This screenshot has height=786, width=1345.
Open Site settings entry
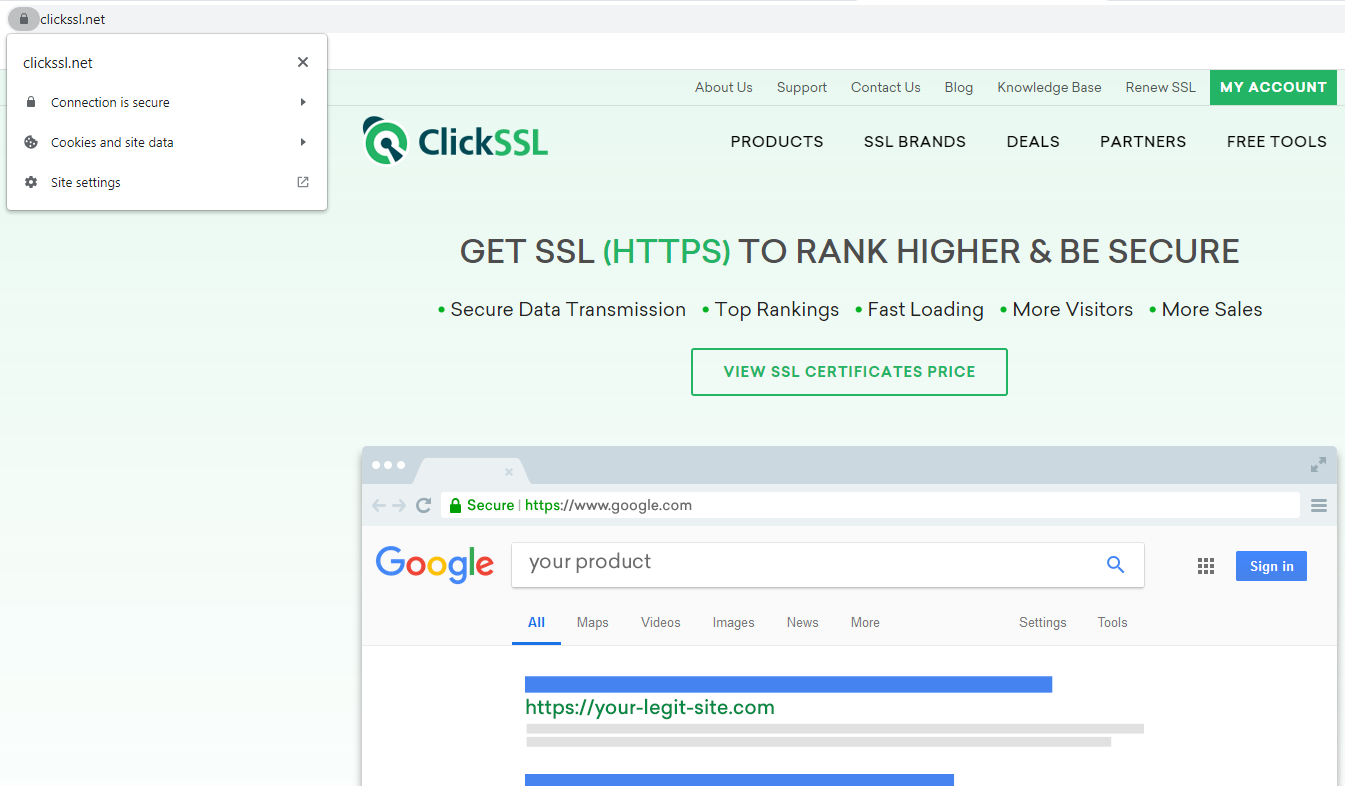[x=167, y=182]
